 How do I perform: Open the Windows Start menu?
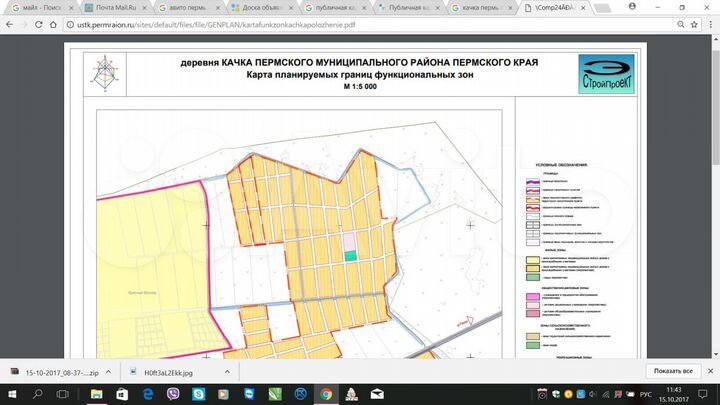[12, 395]
